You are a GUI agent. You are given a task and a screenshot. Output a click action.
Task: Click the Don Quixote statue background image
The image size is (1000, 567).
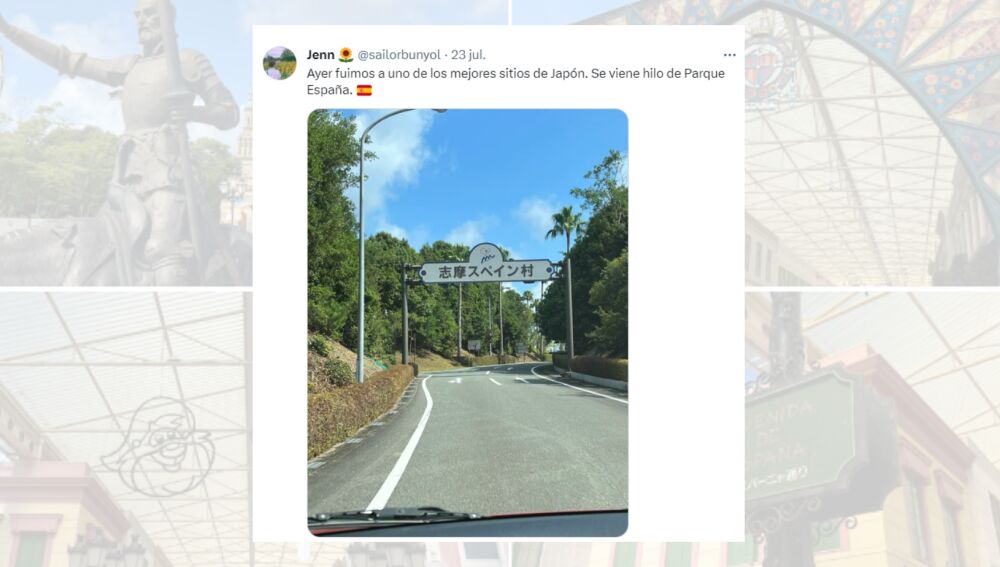[x=126, y=142]
